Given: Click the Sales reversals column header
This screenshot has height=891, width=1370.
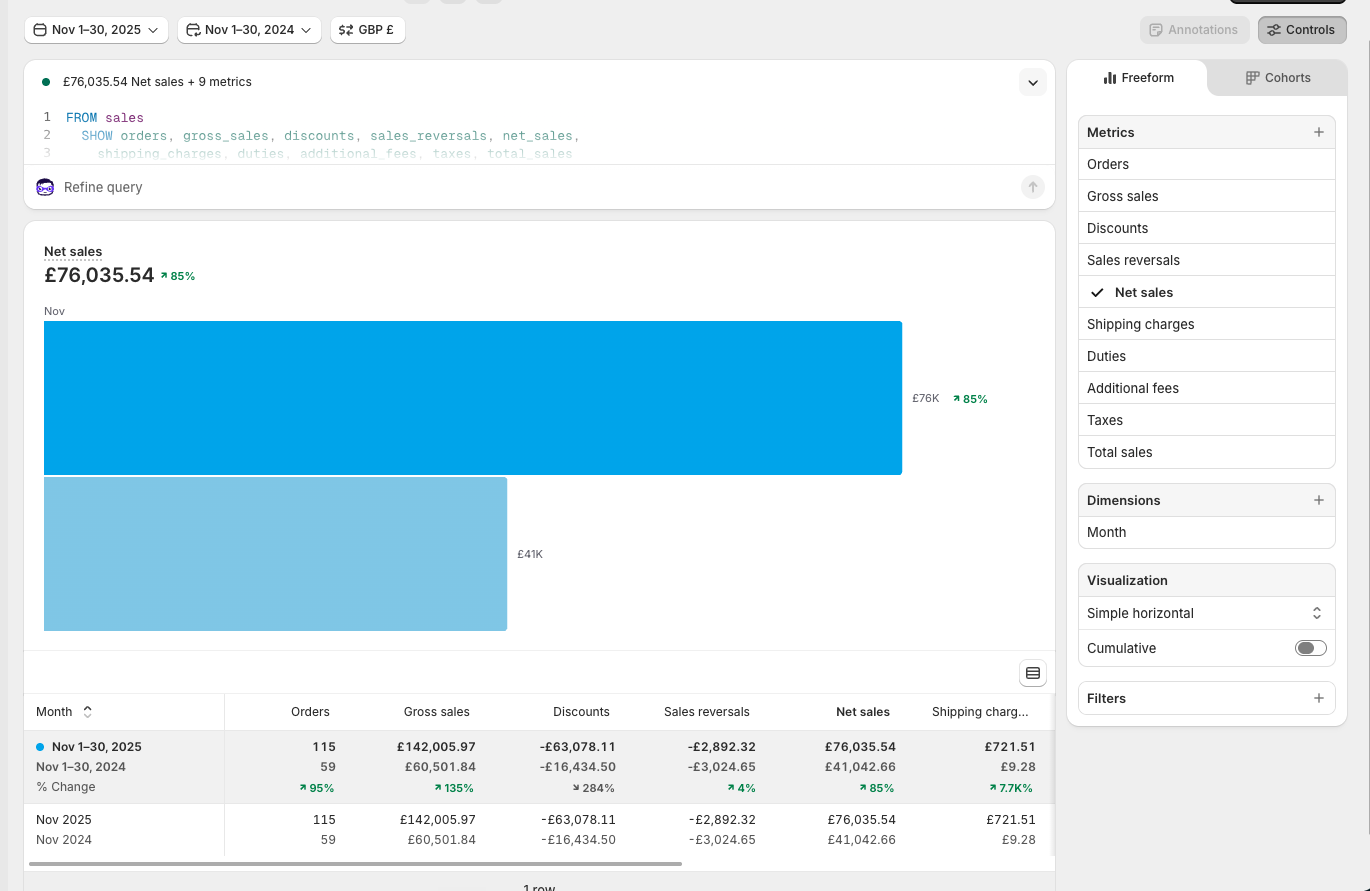Looking at the screenshot, I should [x=707, y=712].
